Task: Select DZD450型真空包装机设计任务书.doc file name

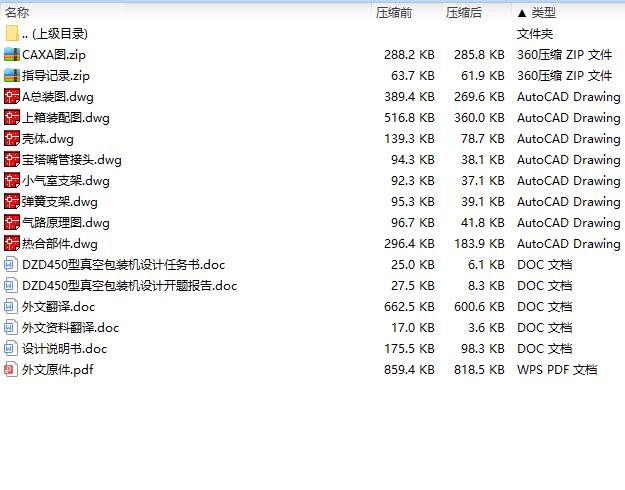Action: (x=124, y=265)
